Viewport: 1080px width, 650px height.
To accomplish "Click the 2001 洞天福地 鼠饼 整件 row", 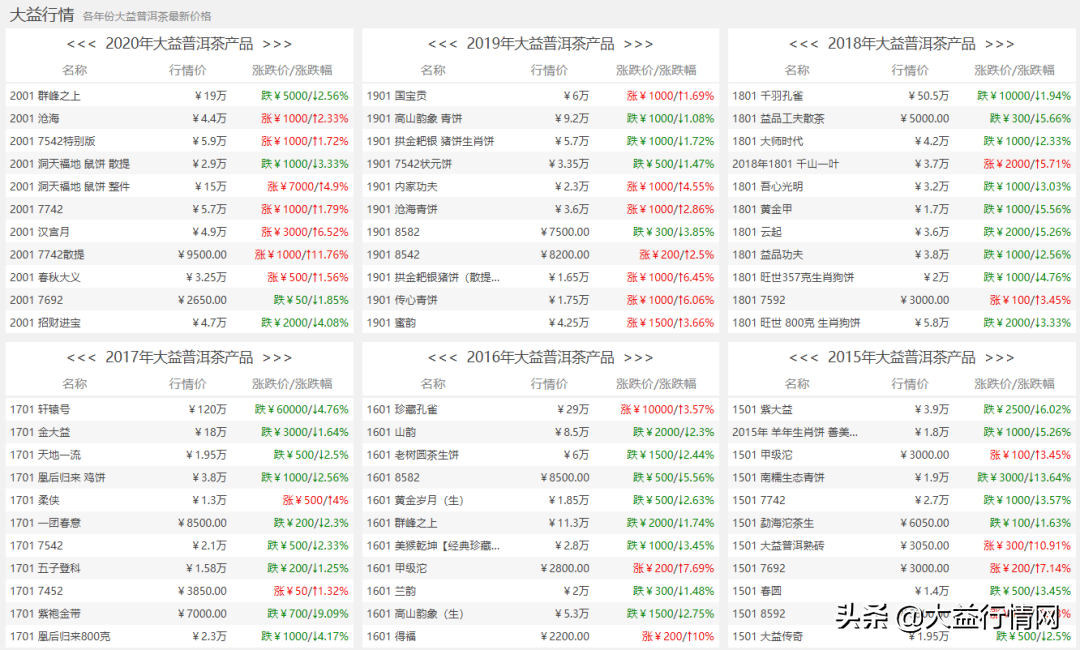I will pos(179,187).
